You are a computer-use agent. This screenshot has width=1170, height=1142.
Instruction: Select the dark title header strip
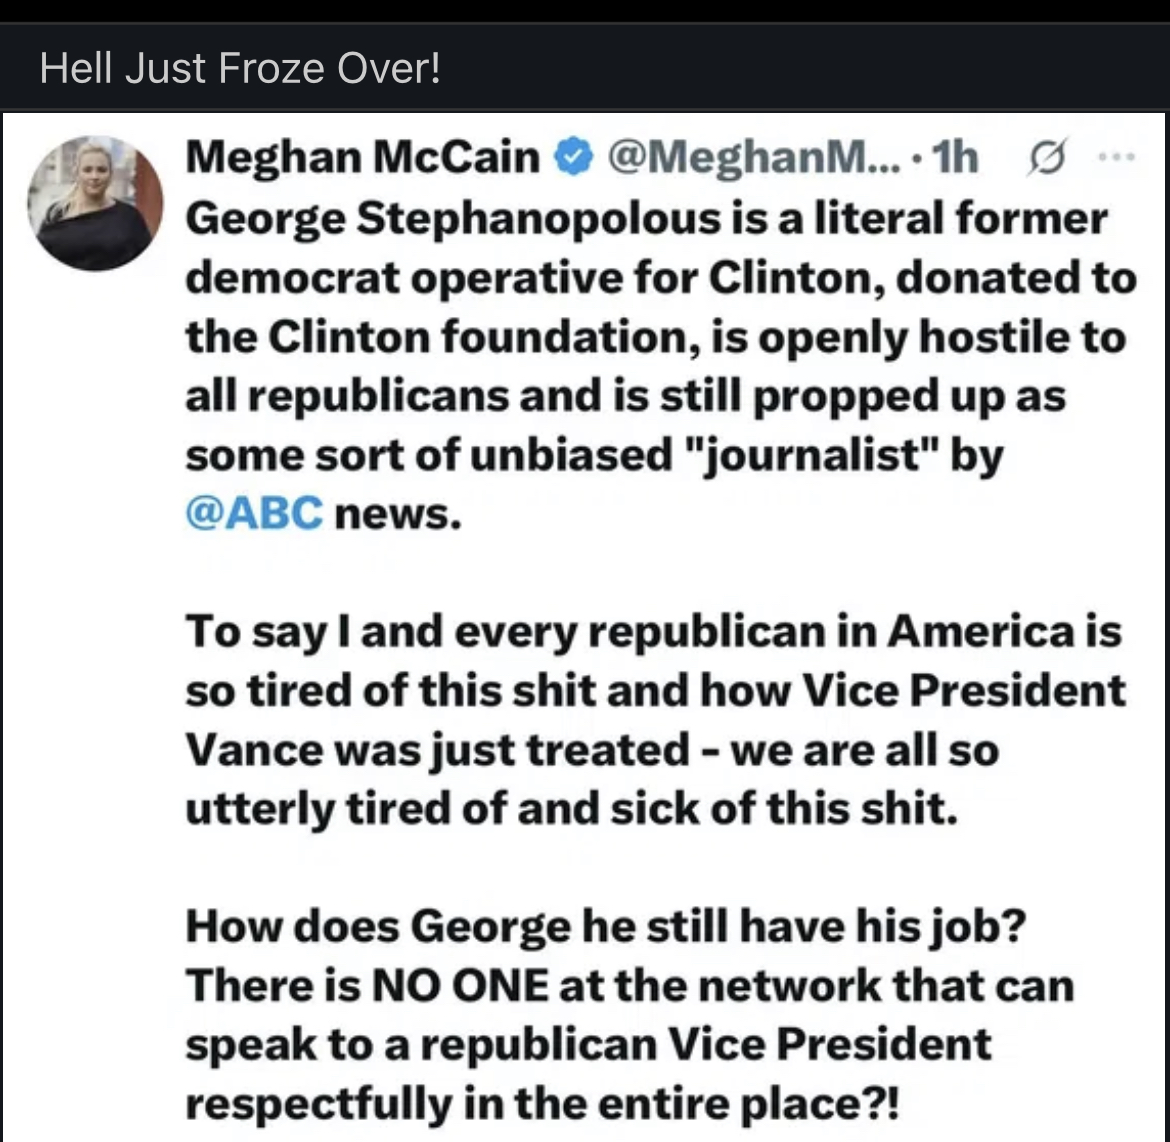click(585, 68)
